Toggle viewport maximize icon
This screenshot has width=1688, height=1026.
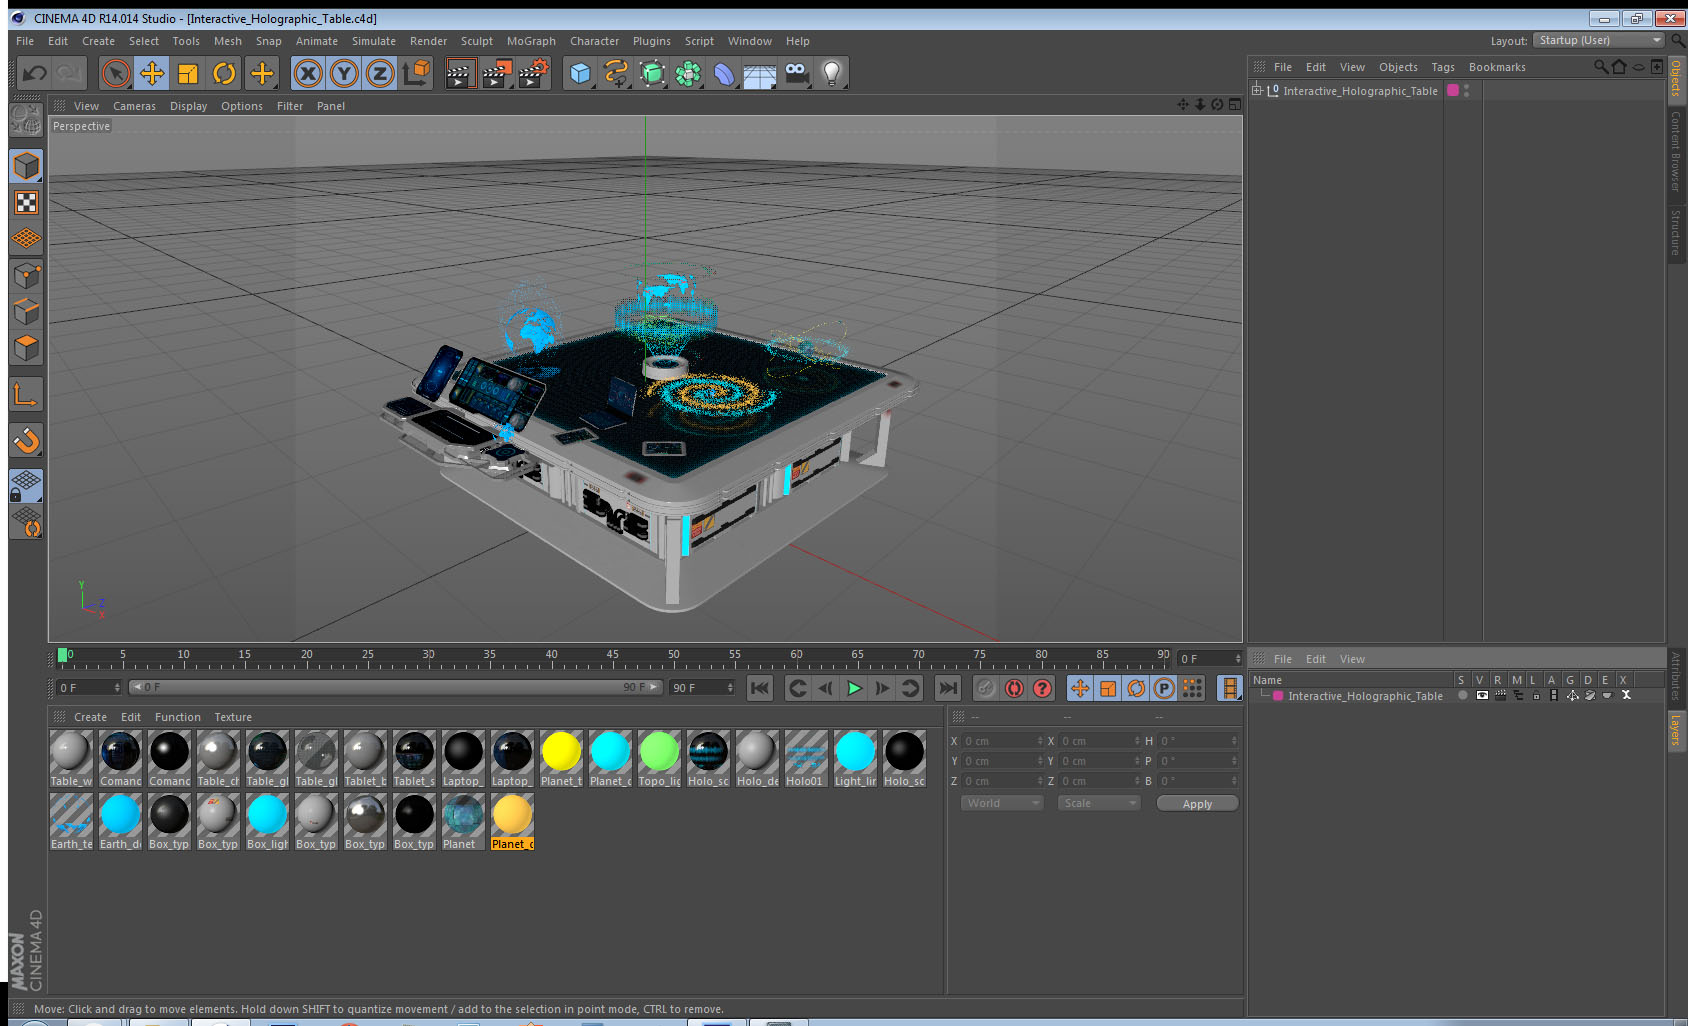[x=1235, y=105]
